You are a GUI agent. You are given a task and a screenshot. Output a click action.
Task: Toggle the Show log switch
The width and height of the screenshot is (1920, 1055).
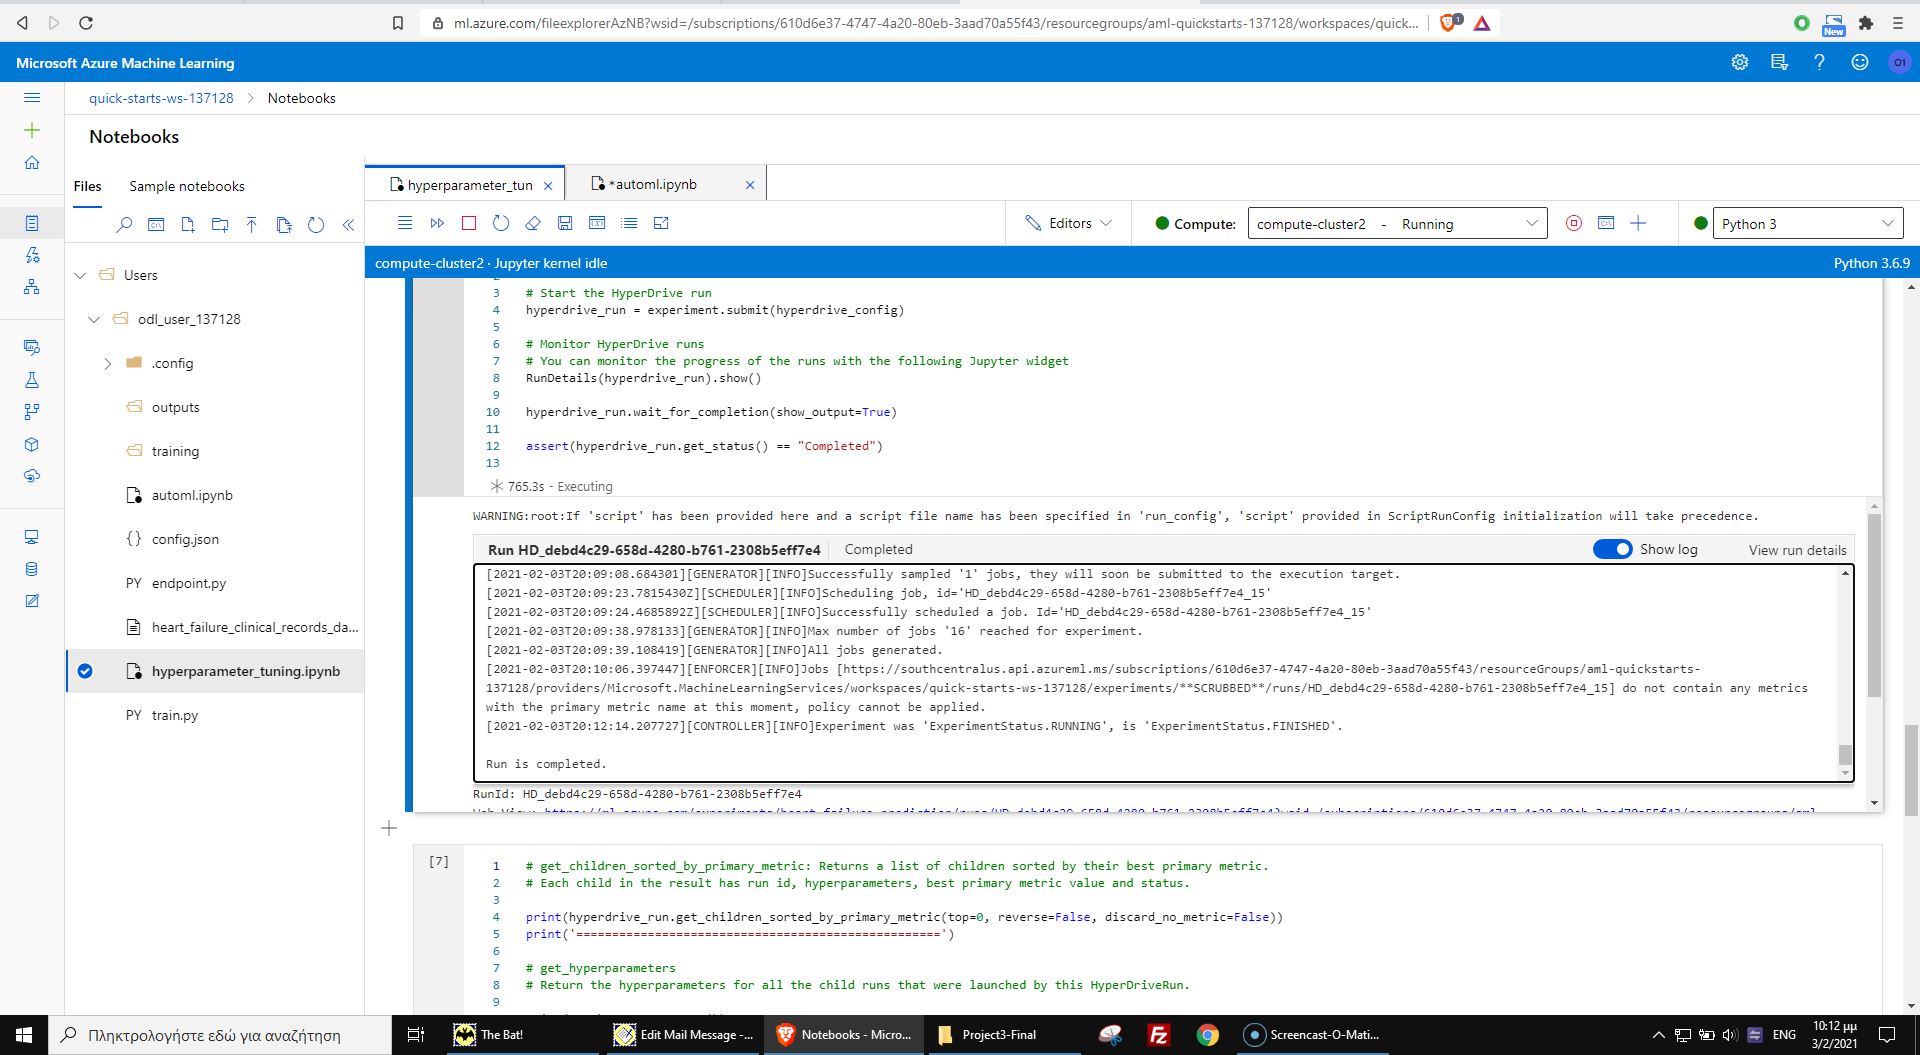[1612, 549]
